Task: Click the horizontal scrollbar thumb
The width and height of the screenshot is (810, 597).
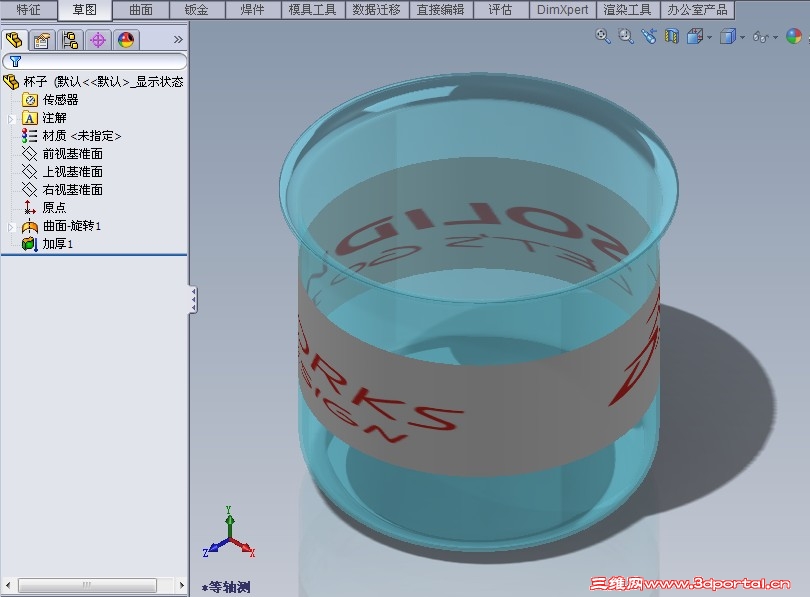Action: click(x=87, y=585)
